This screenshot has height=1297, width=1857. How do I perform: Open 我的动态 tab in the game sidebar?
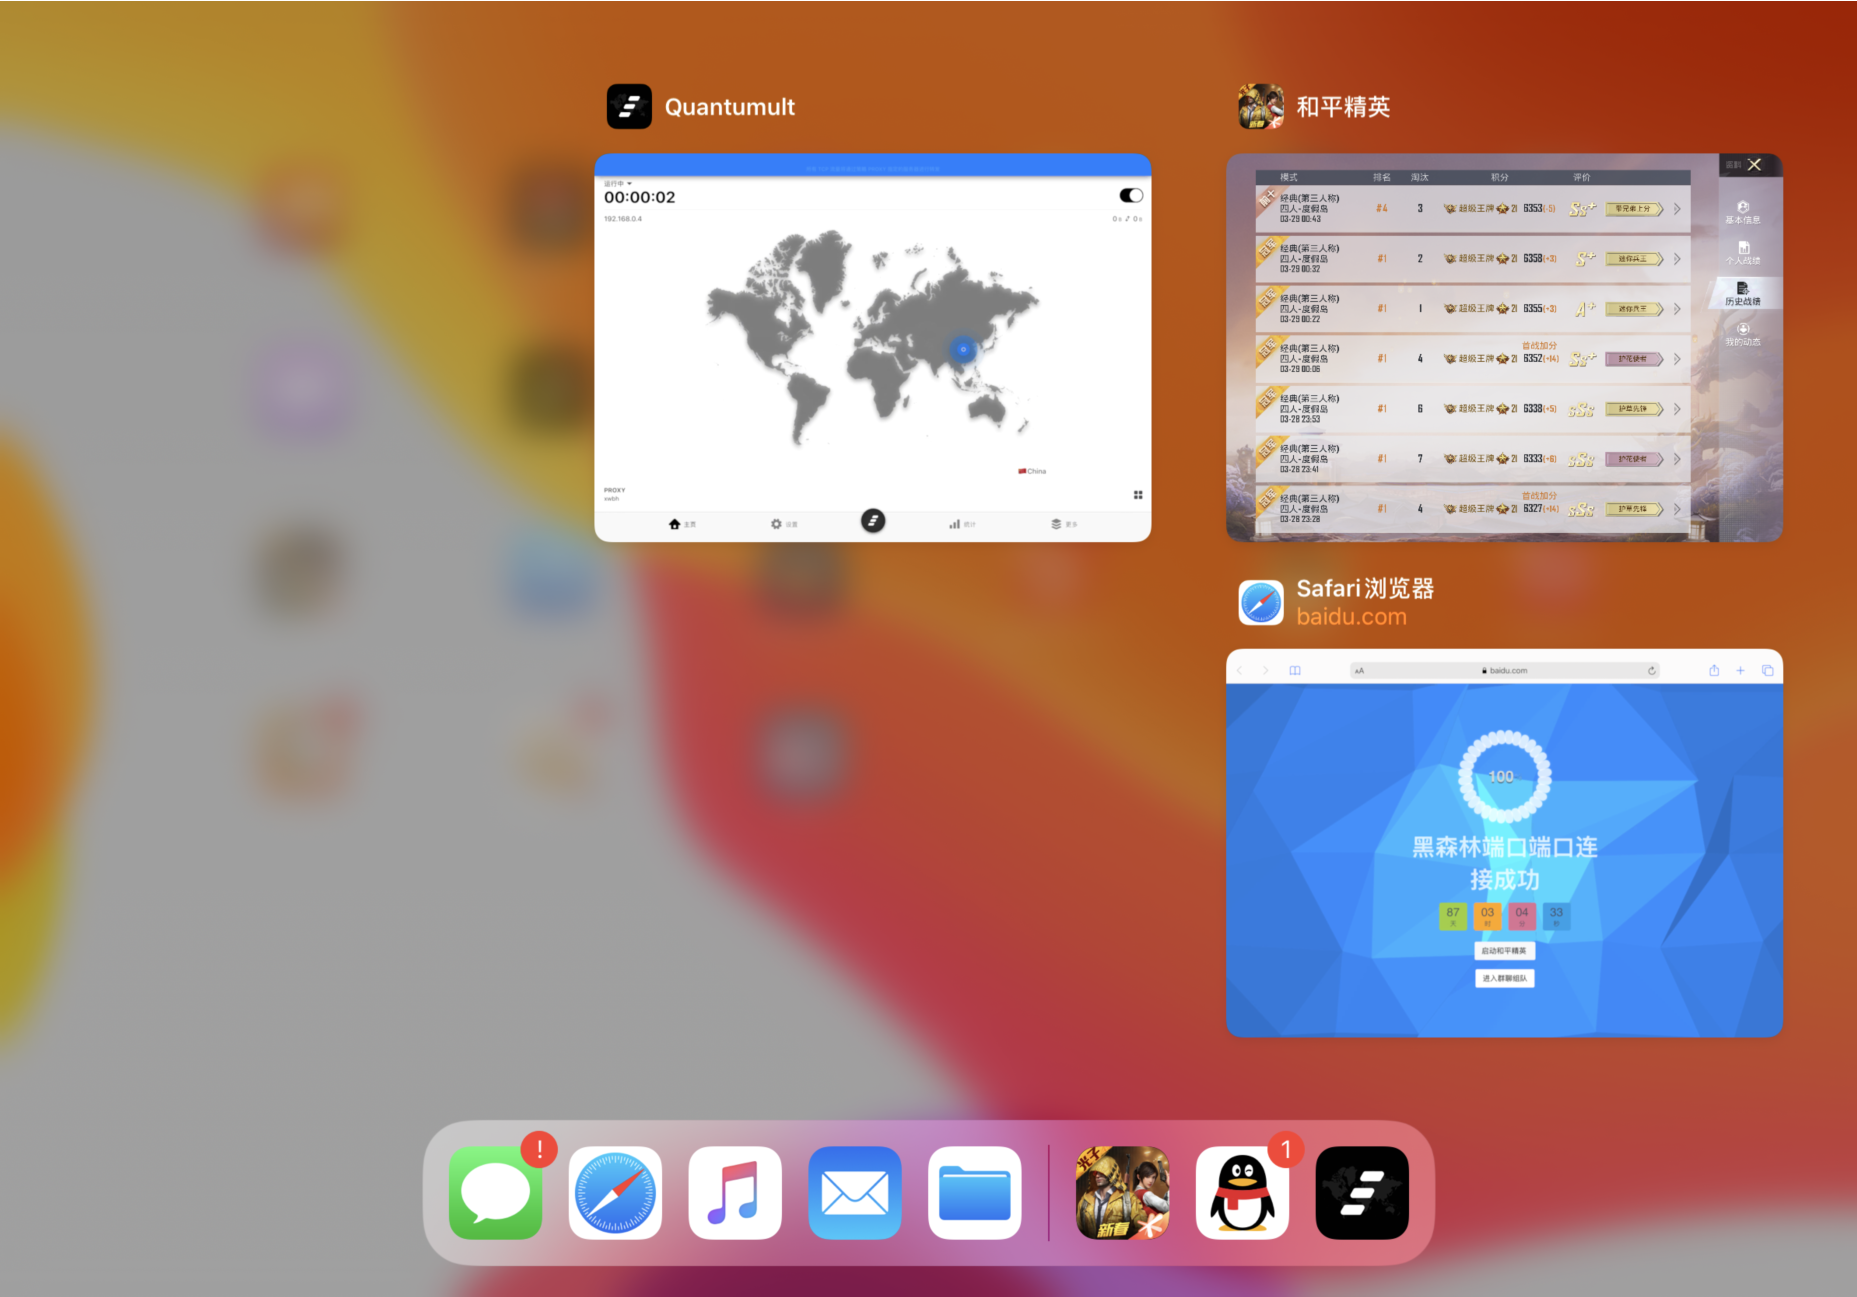click(x=1743, y=335)
